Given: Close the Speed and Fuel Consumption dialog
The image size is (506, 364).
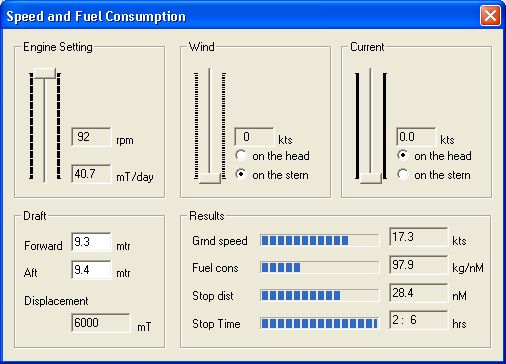Looking at the screenshot, I should click(490, 16).
